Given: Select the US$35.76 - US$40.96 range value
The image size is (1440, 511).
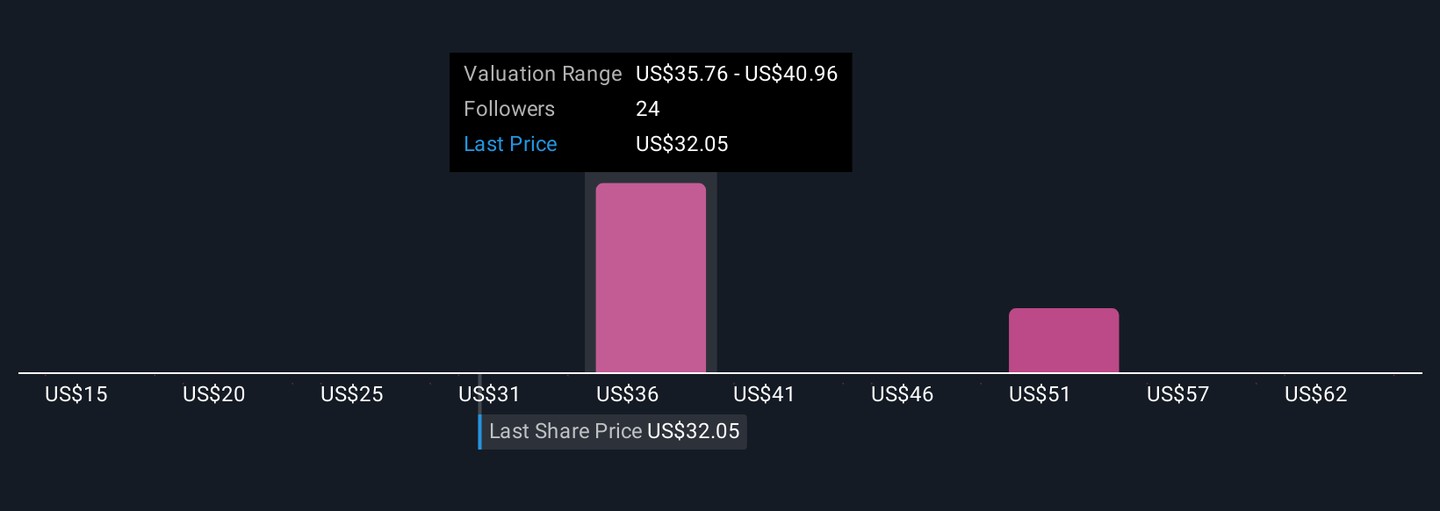Looking at the screenshot, I should point(736,74).
